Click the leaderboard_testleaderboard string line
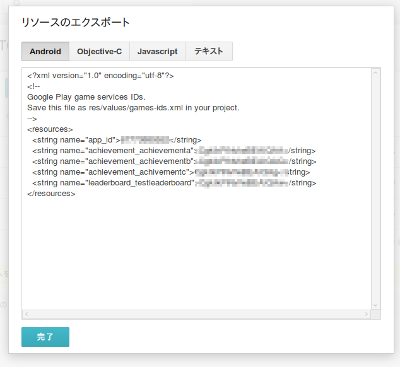 174,183
